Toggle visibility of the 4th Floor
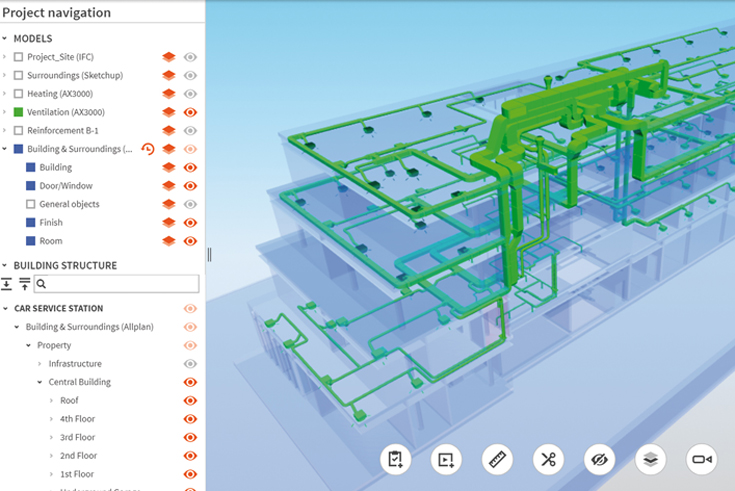 190,419
